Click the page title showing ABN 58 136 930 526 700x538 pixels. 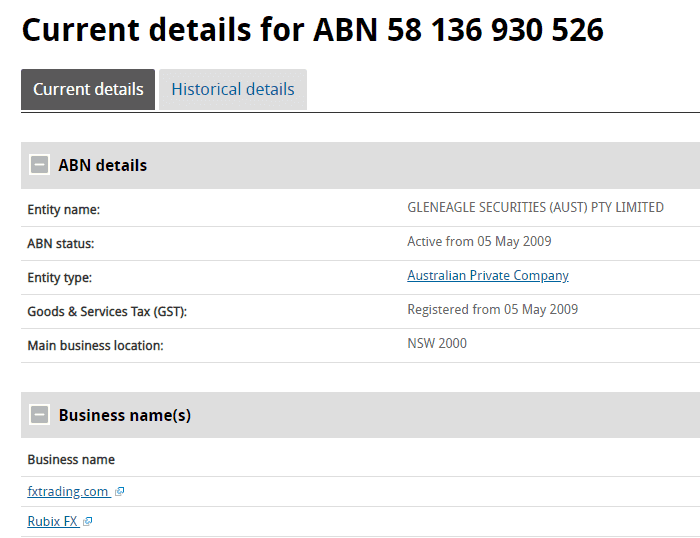(312, 29)
